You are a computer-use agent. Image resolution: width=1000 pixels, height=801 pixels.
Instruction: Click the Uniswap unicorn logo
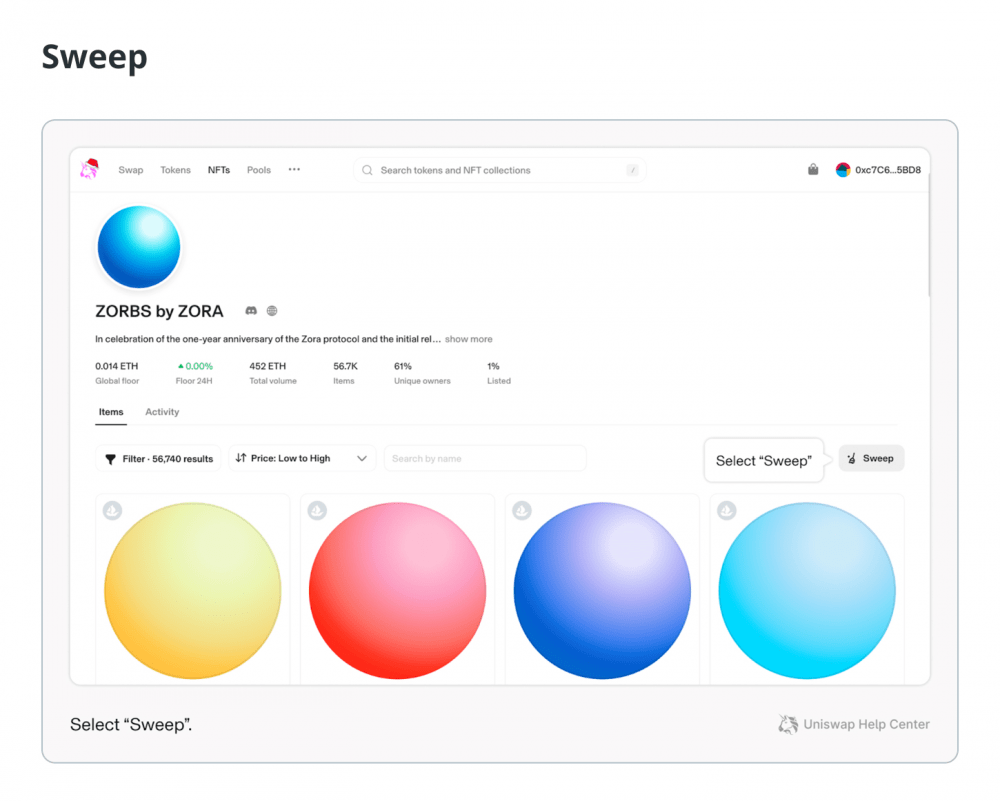pos(89,169)
